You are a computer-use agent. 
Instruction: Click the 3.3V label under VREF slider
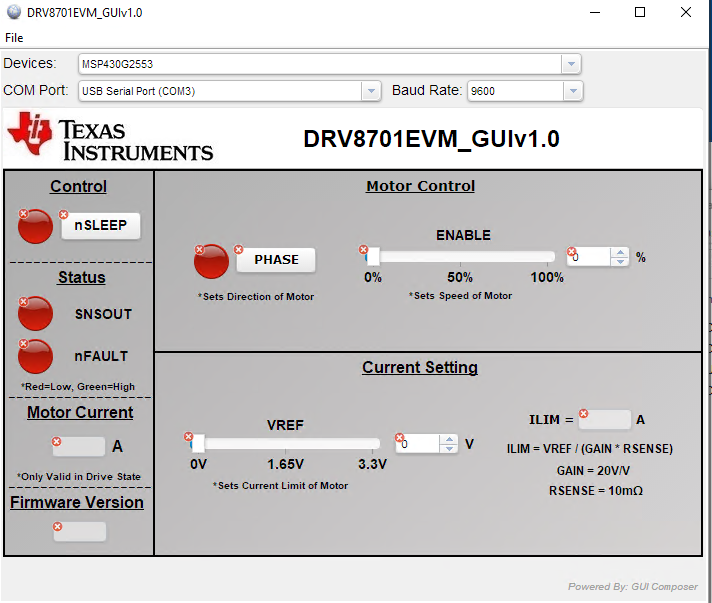[372, 464]
